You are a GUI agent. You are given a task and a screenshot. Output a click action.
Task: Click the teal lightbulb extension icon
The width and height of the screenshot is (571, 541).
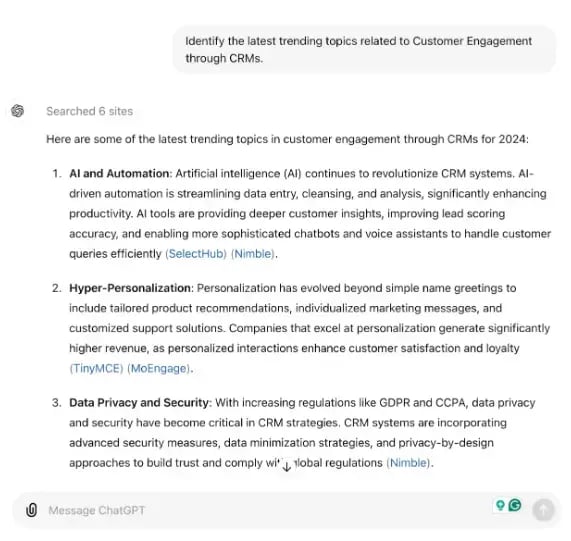501,505
